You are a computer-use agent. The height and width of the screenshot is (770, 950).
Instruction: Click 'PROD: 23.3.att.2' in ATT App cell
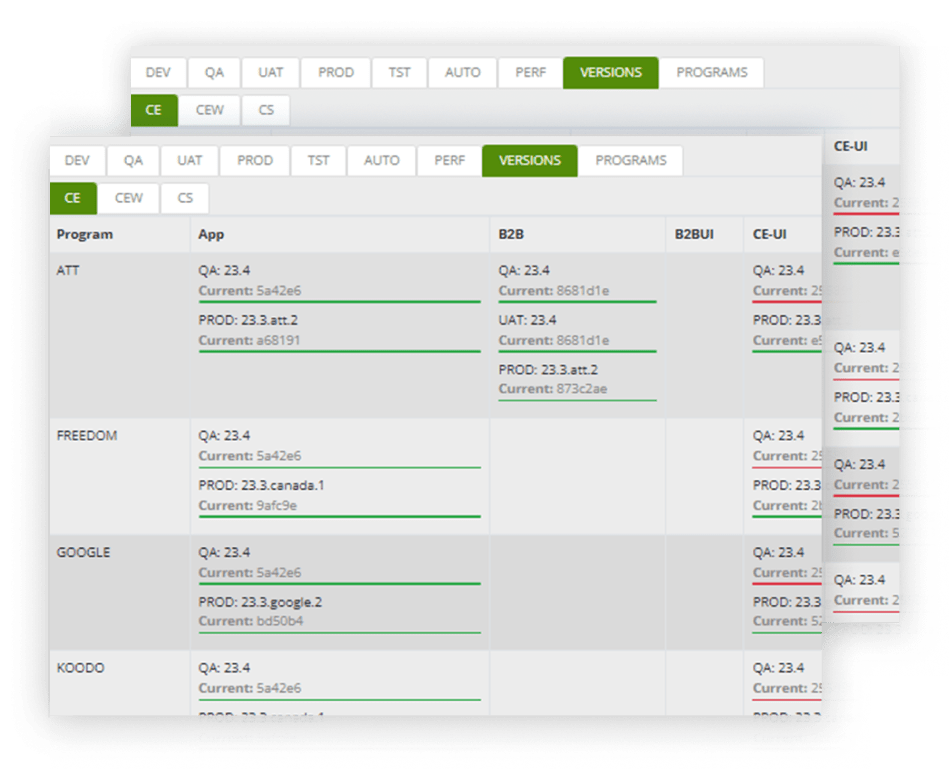coord(248,320)
